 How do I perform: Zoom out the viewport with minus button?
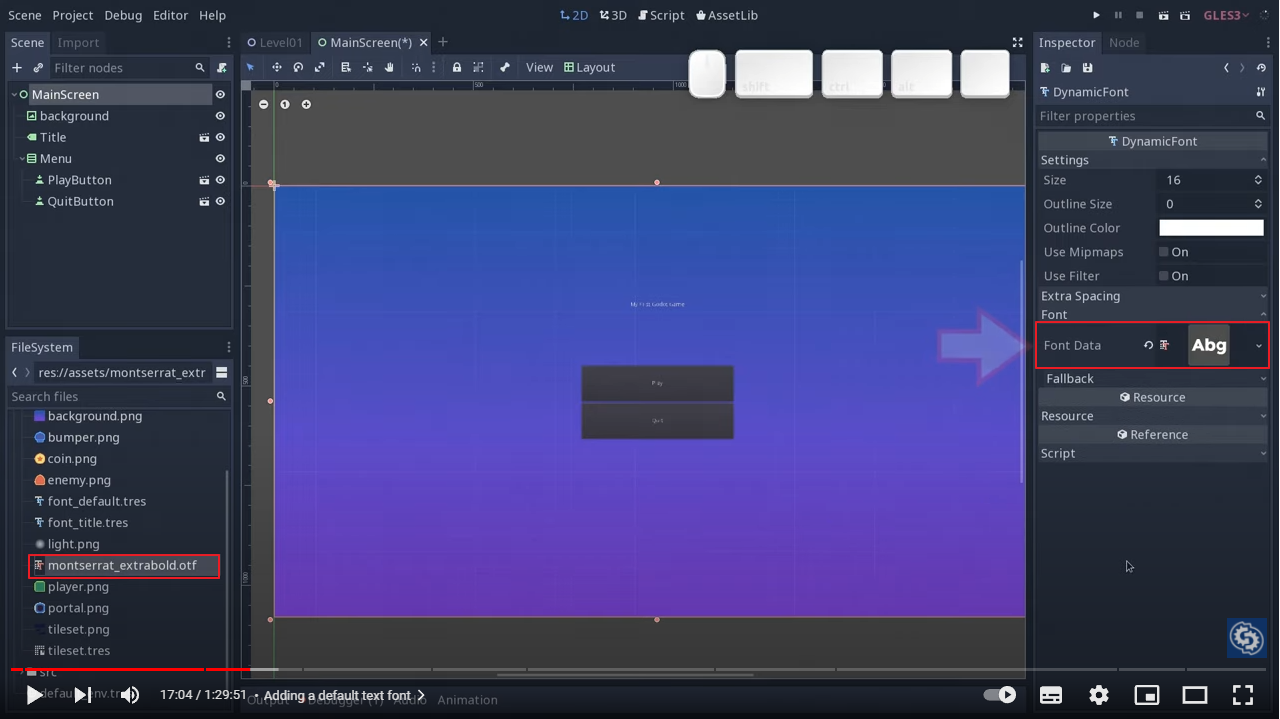(x=264, y=104)
